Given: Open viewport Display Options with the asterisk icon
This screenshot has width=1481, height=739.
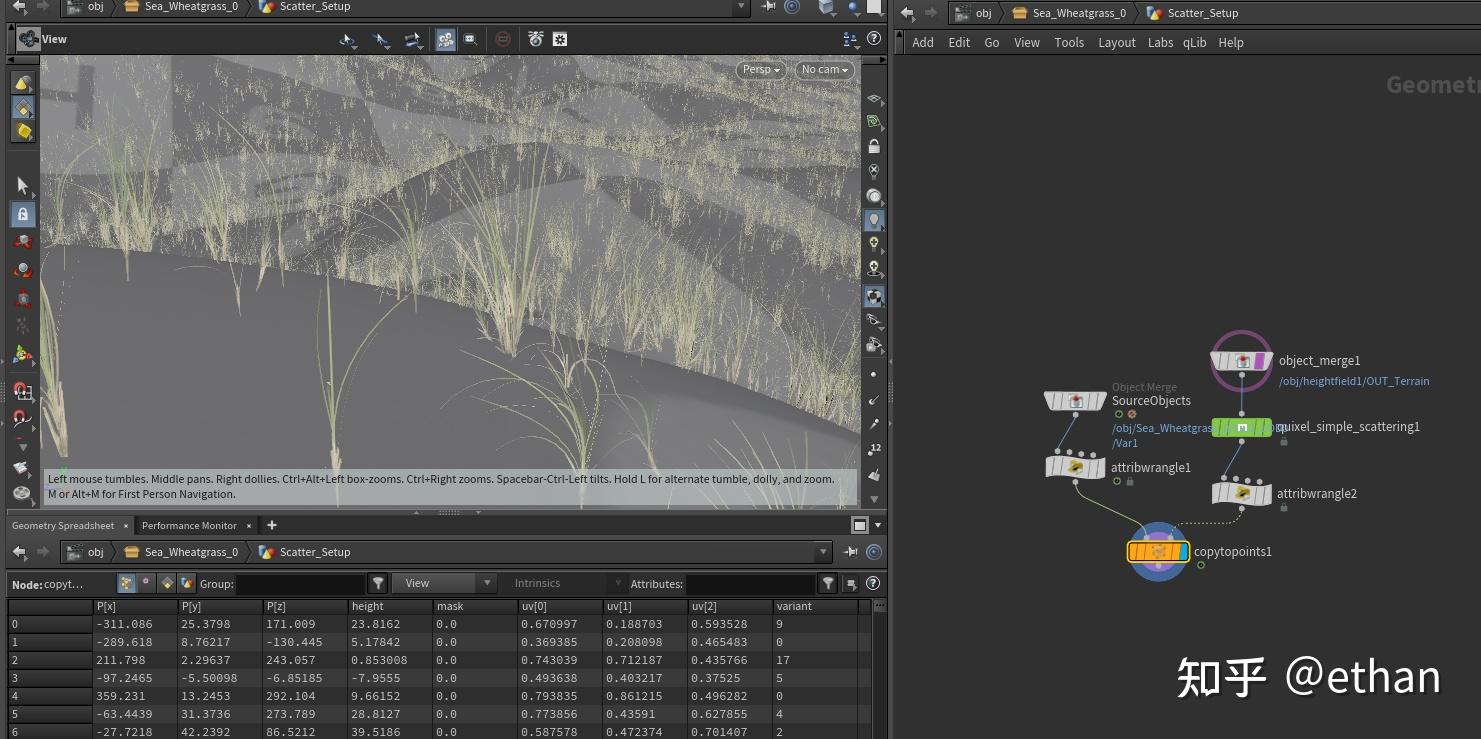Looking at the screenshot, I should [560, 39].
